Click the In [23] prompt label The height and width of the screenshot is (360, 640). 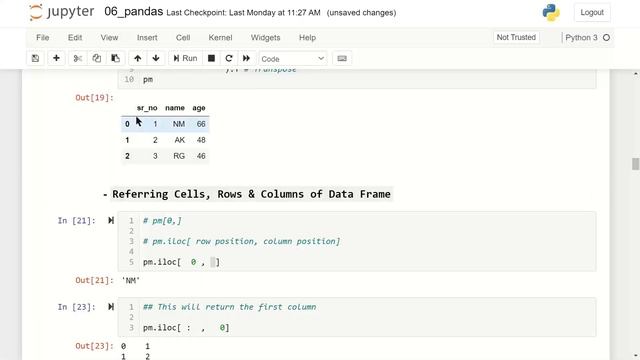pyautogui.click(x=76, y=307)
